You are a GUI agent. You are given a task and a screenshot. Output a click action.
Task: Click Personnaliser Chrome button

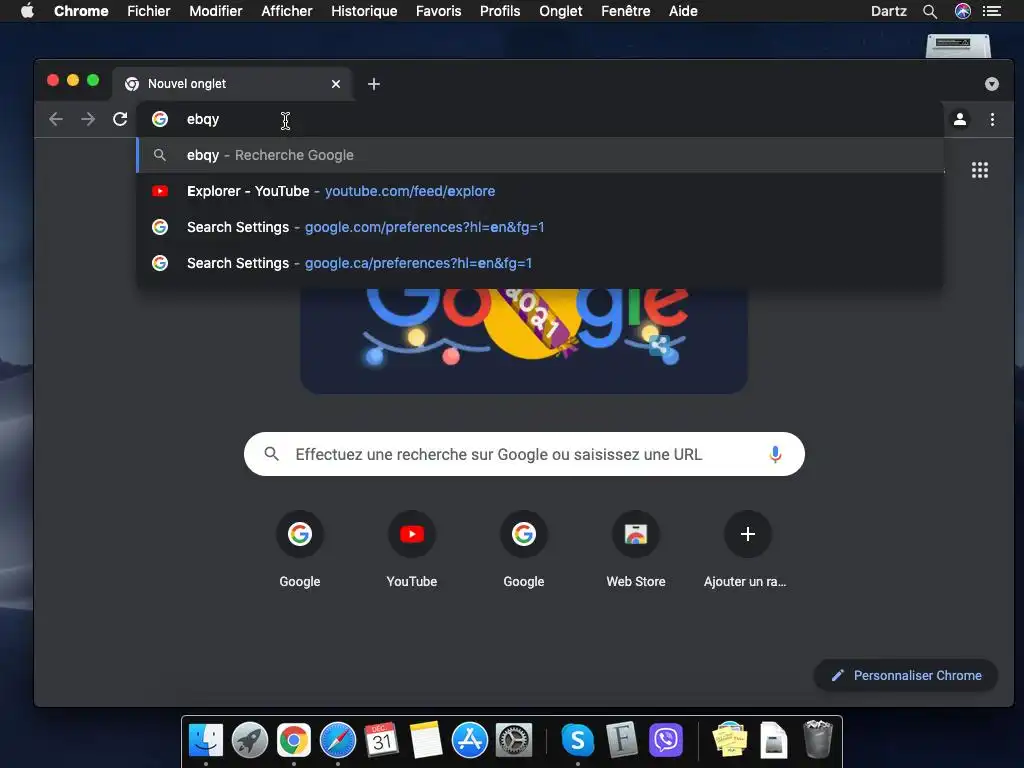point(906,675)
